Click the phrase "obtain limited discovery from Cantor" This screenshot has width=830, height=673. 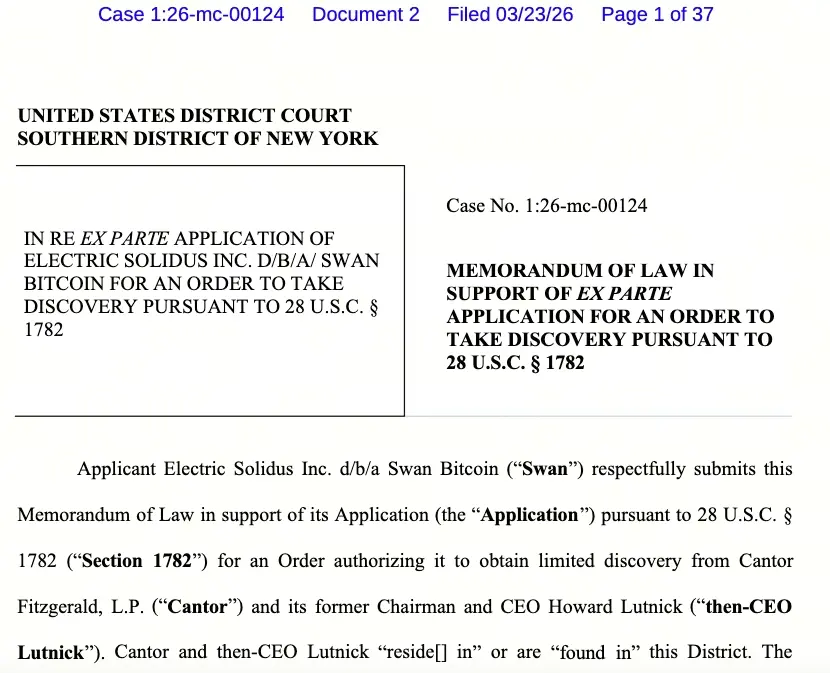click(x=636, y=560)
